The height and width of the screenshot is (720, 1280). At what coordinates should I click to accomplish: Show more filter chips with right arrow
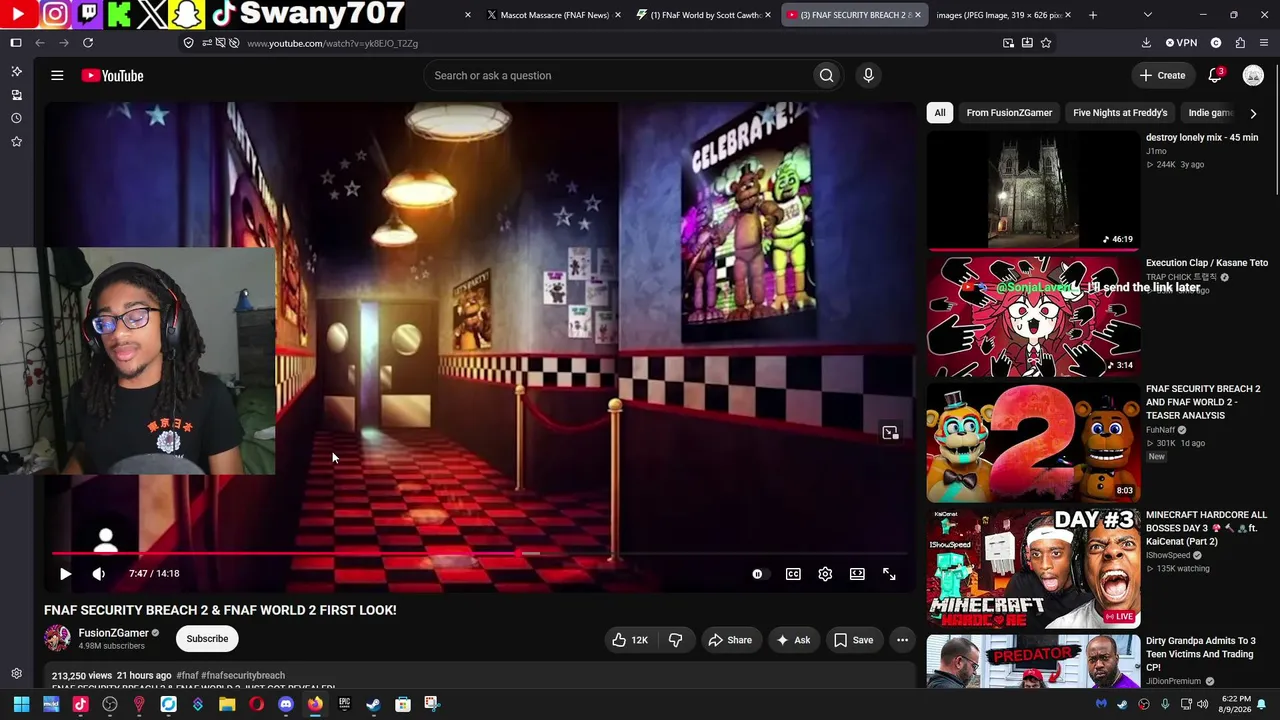tap(1253, 113)
